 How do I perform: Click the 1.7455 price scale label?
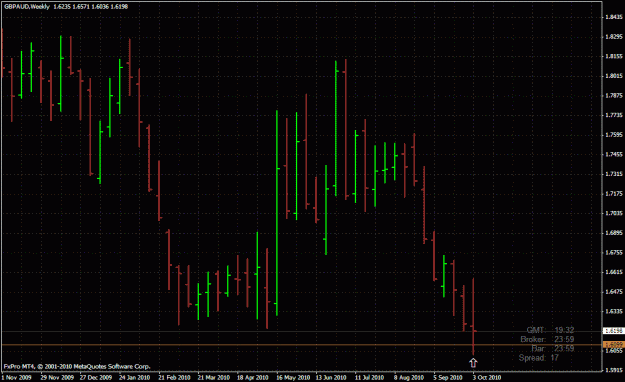(x=613, y=154)
